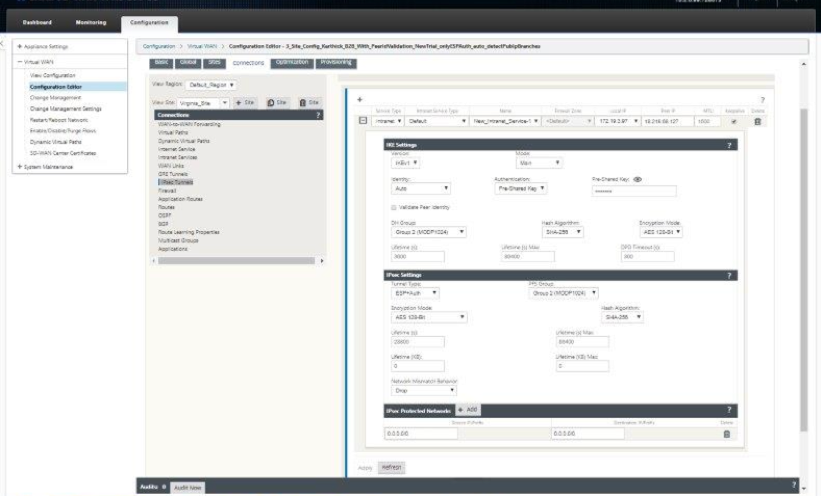821x496 pixels.
Task: Open the Basic editor tab
Action: click(x=161, y=63)
